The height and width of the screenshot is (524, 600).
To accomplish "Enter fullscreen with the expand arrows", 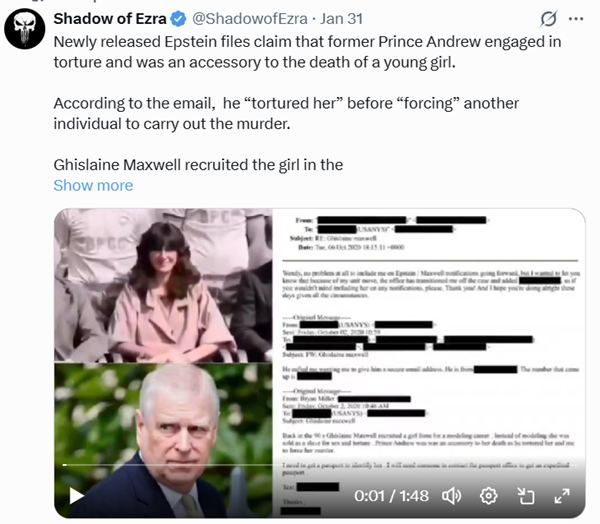I will coord(562,496).
